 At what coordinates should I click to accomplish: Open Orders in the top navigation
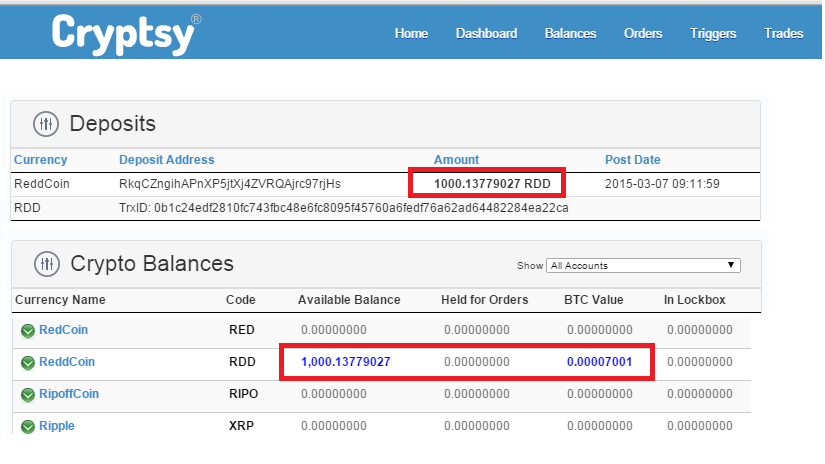(643, 34)
